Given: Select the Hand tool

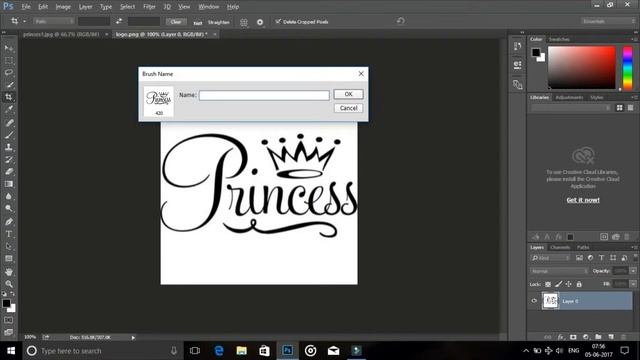Looking at the screenshot, I should [x=9, y=271].
